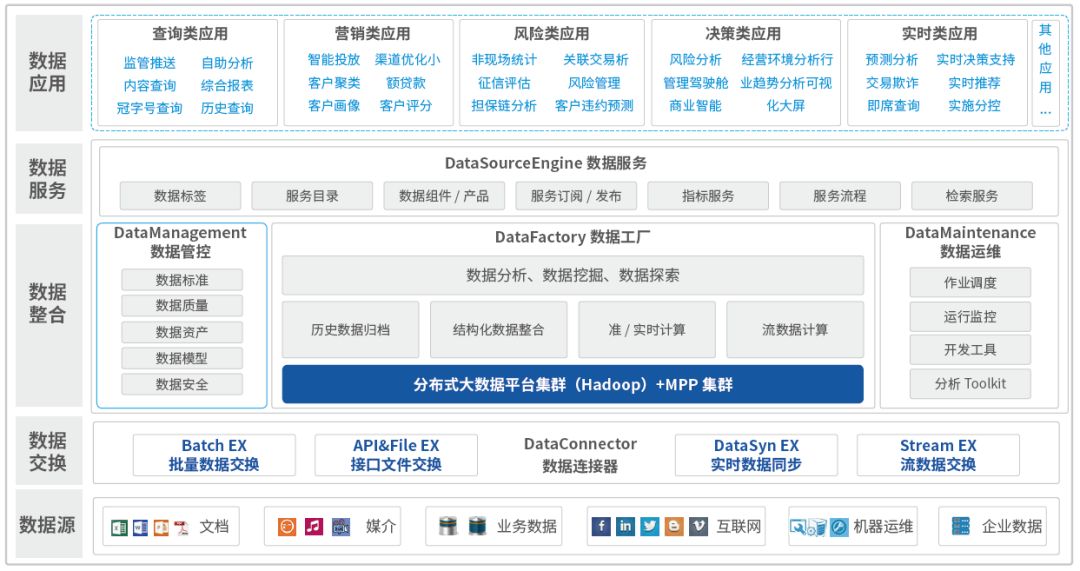This screenshot has width=1080, height=571.
Task: Click 数据质量 in DataManagement panel
Action: 182,306
